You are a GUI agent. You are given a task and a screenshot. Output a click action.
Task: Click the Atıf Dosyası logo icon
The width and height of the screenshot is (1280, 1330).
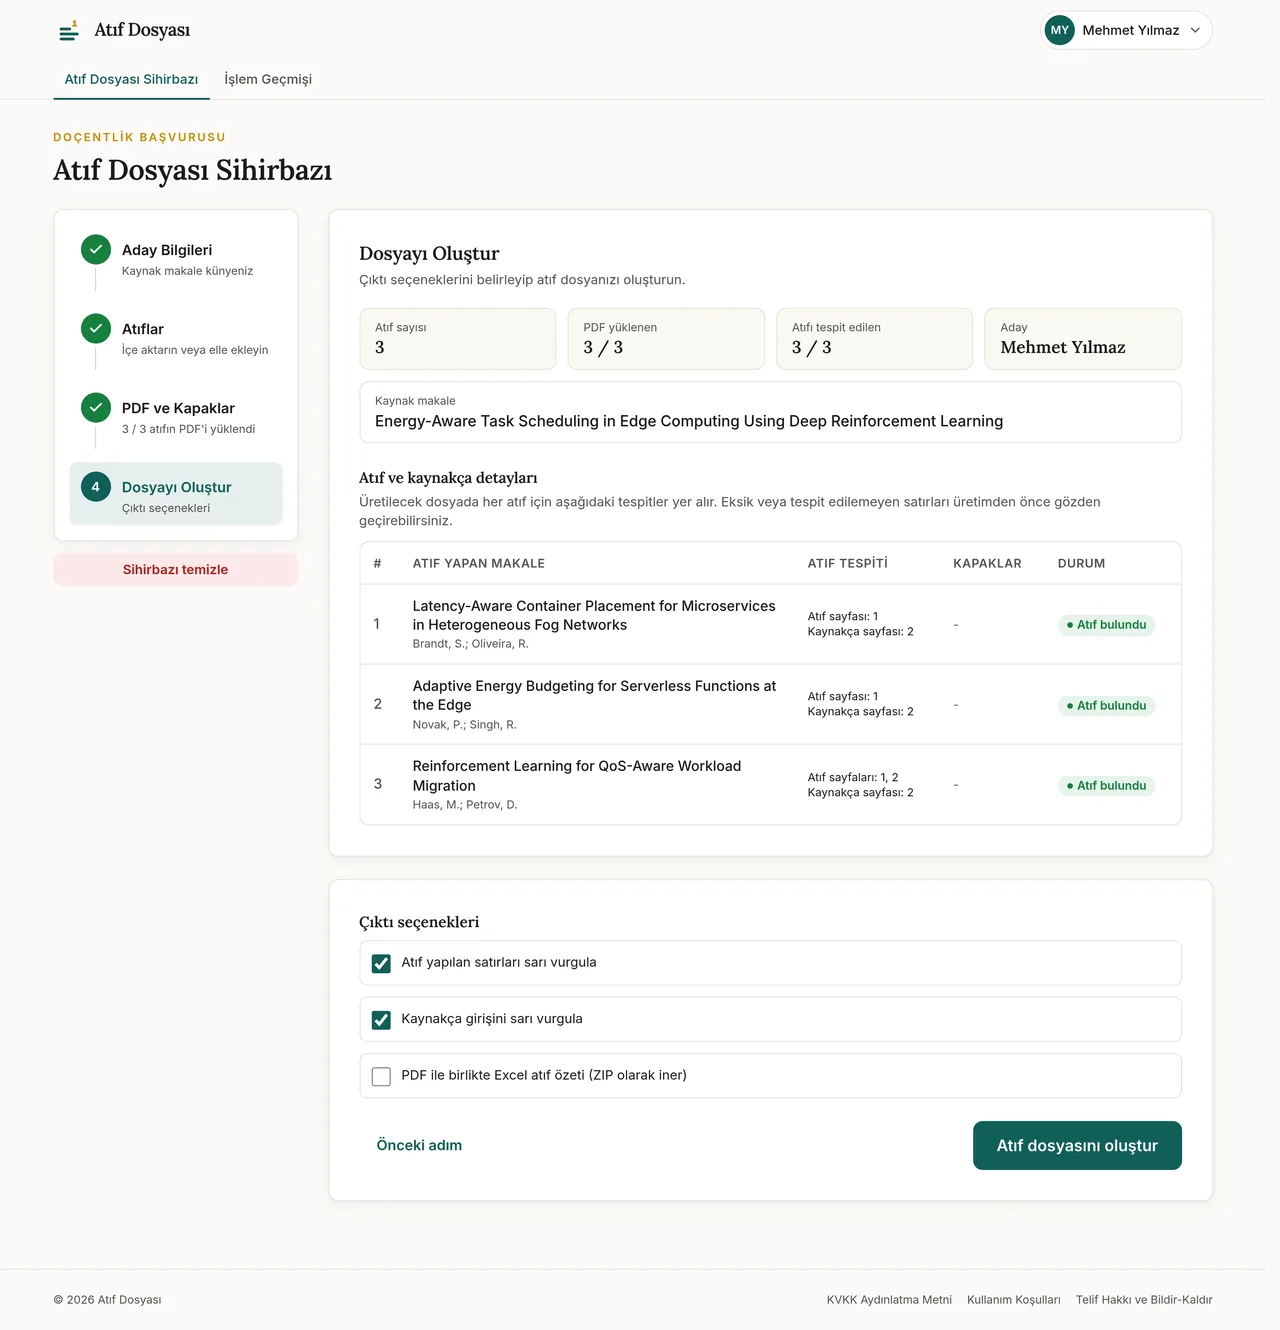tap(69, 31)
